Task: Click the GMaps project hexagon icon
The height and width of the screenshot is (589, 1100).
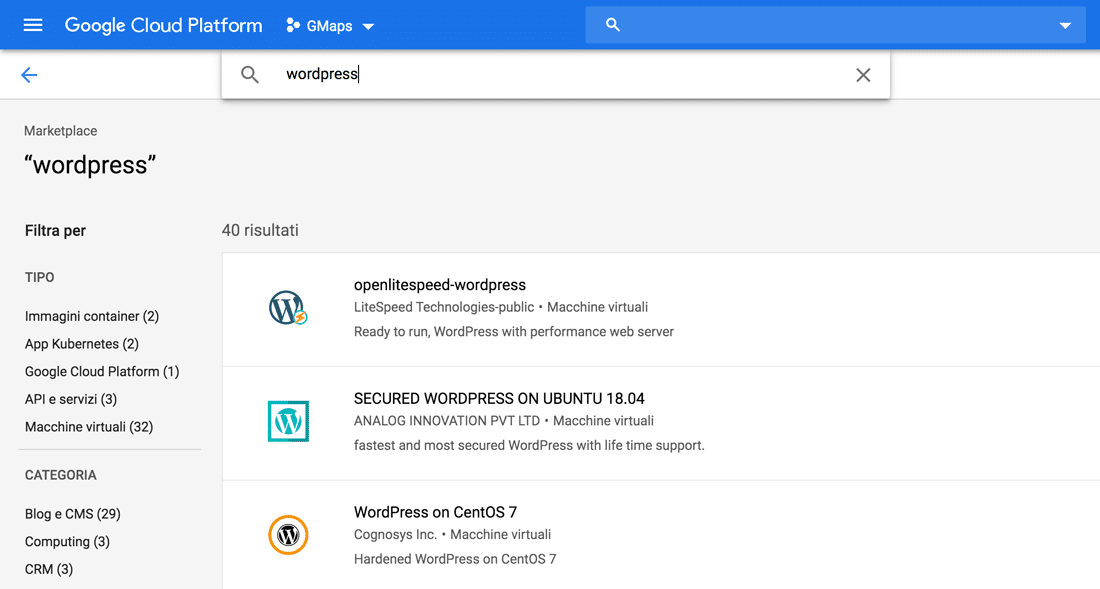Action: click(x=293, y=25)
